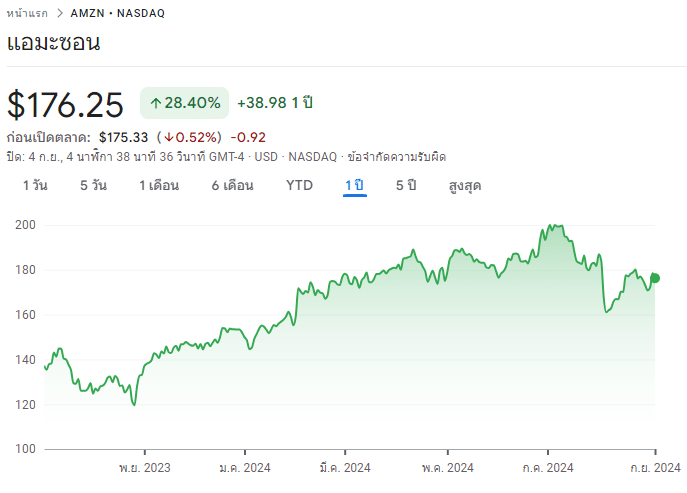The height and width of the screenshot is (493, 687).
Task: Click the 160 y-axis label
Action: tap(25, 315)
